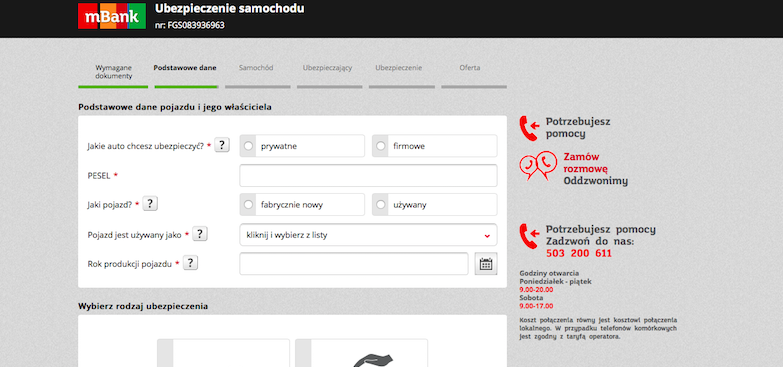Screen dimensions: 783x367
Task: Click the speech-bubble phones icon for callback
Action: 538,166
